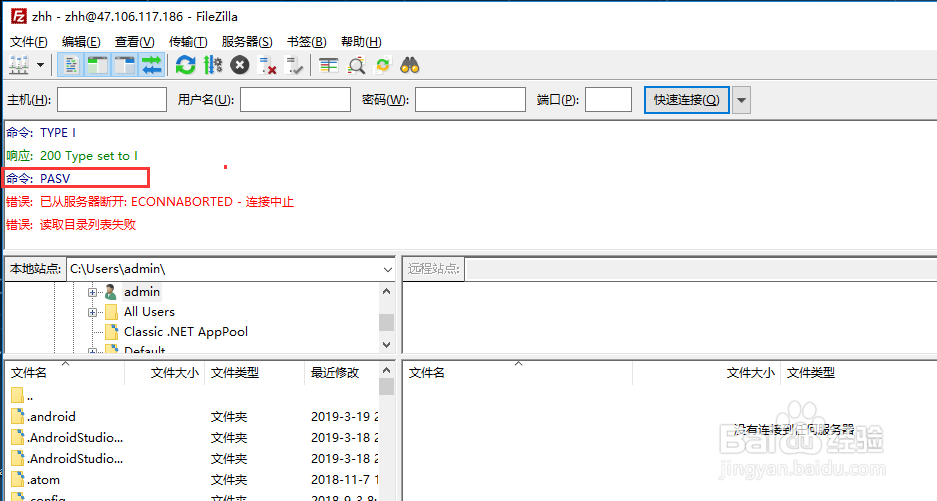
Task: Sort local files by 文件名 column
Action: (65, 372)
